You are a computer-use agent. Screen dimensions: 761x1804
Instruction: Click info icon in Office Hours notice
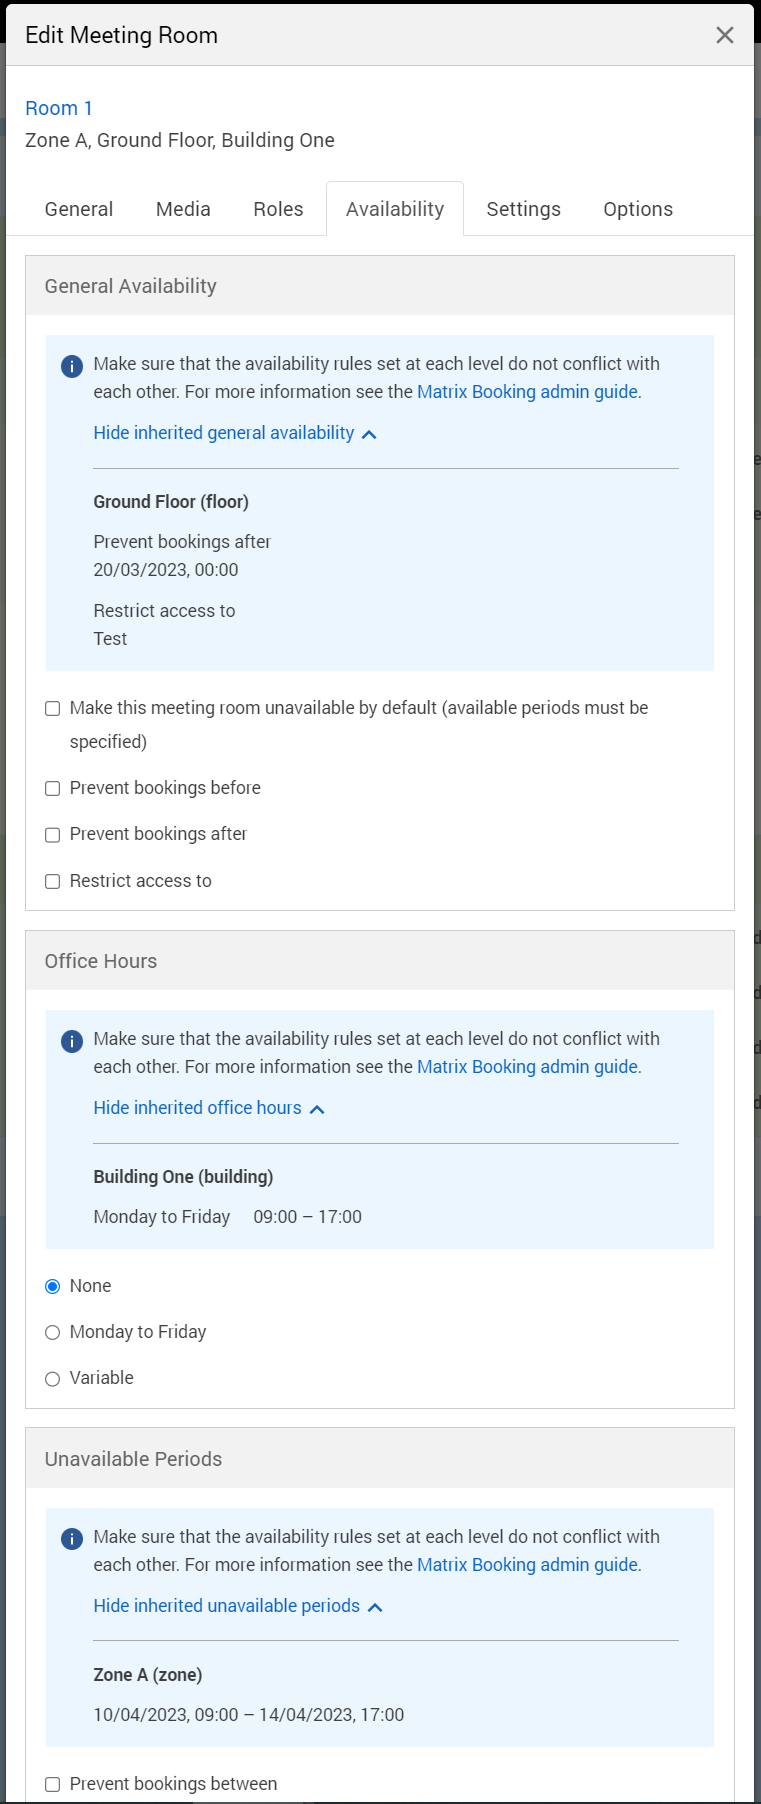72,1041
